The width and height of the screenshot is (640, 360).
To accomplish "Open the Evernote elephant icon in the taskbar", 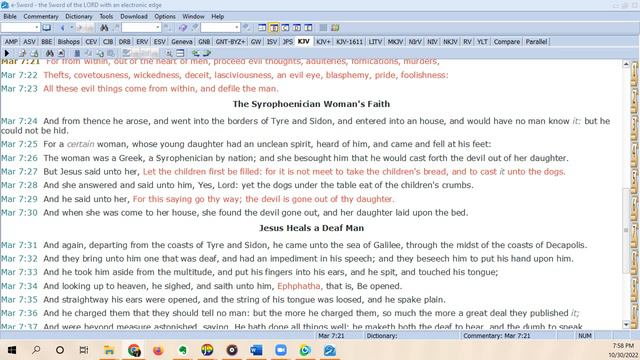I will pos(183,350).
